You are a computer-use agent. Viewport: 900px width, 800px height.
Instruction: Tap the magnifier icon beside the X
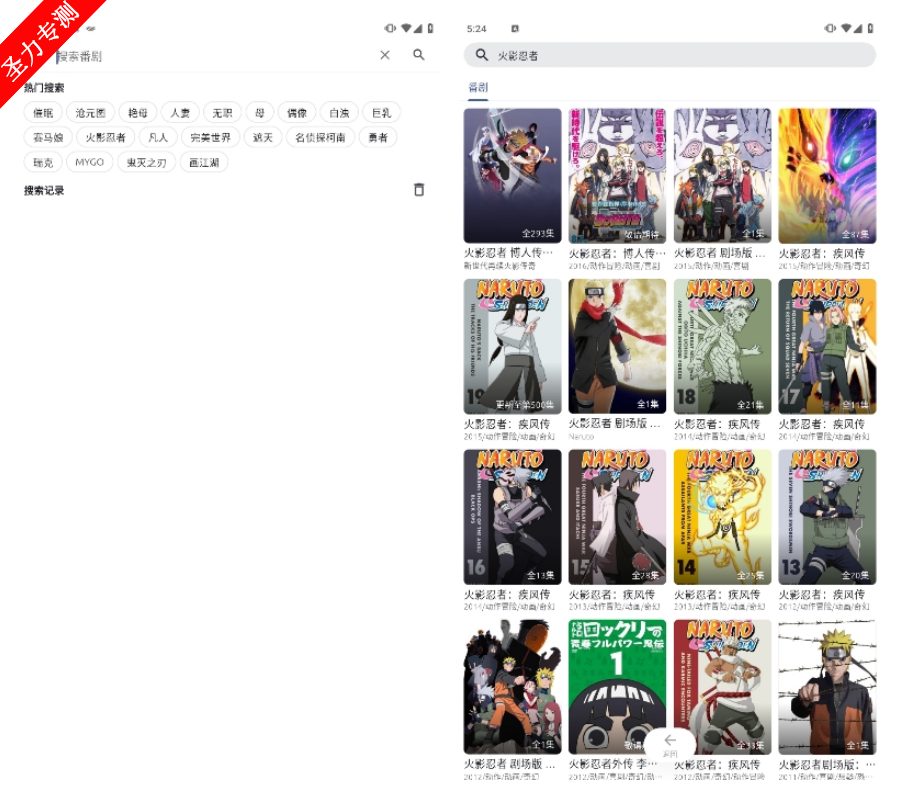pos(418,55)
